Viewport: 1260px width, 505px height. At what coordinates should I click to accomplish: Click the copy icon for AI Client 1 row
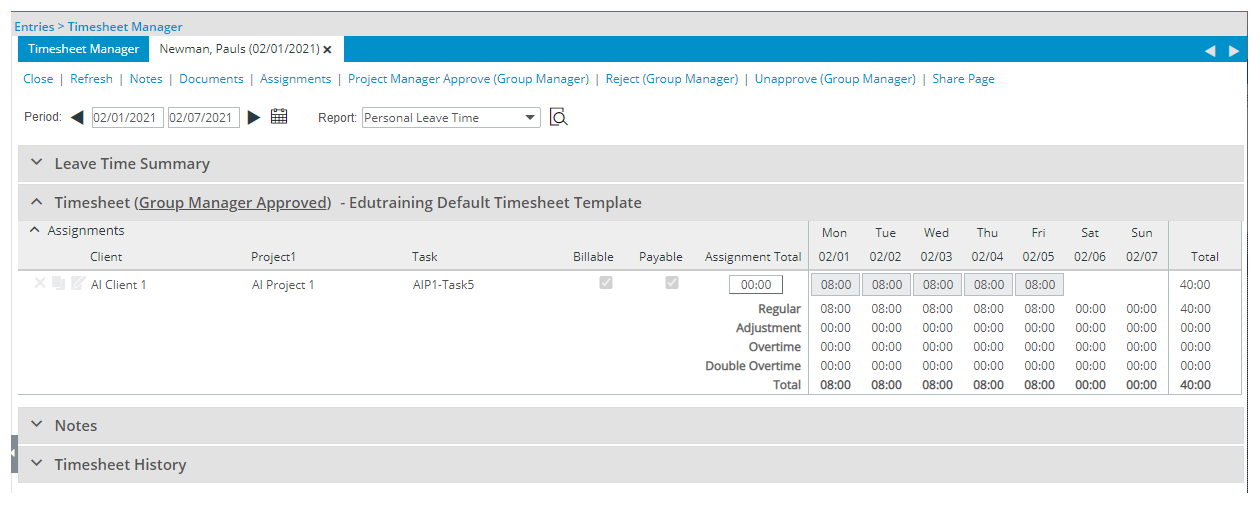point(59,284)
